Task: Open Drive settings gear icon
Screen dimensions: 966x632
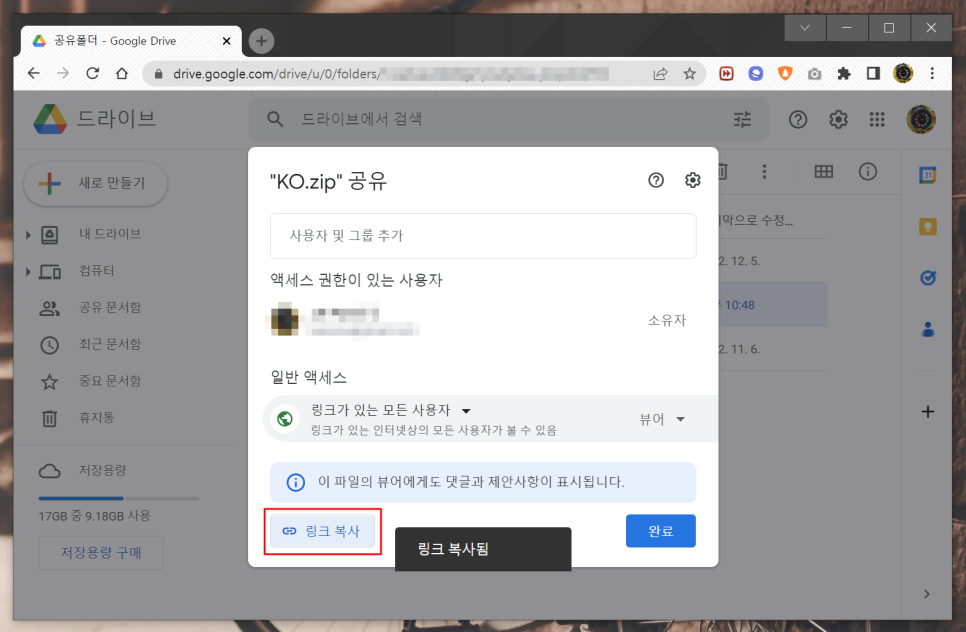Action: [838, 119]
